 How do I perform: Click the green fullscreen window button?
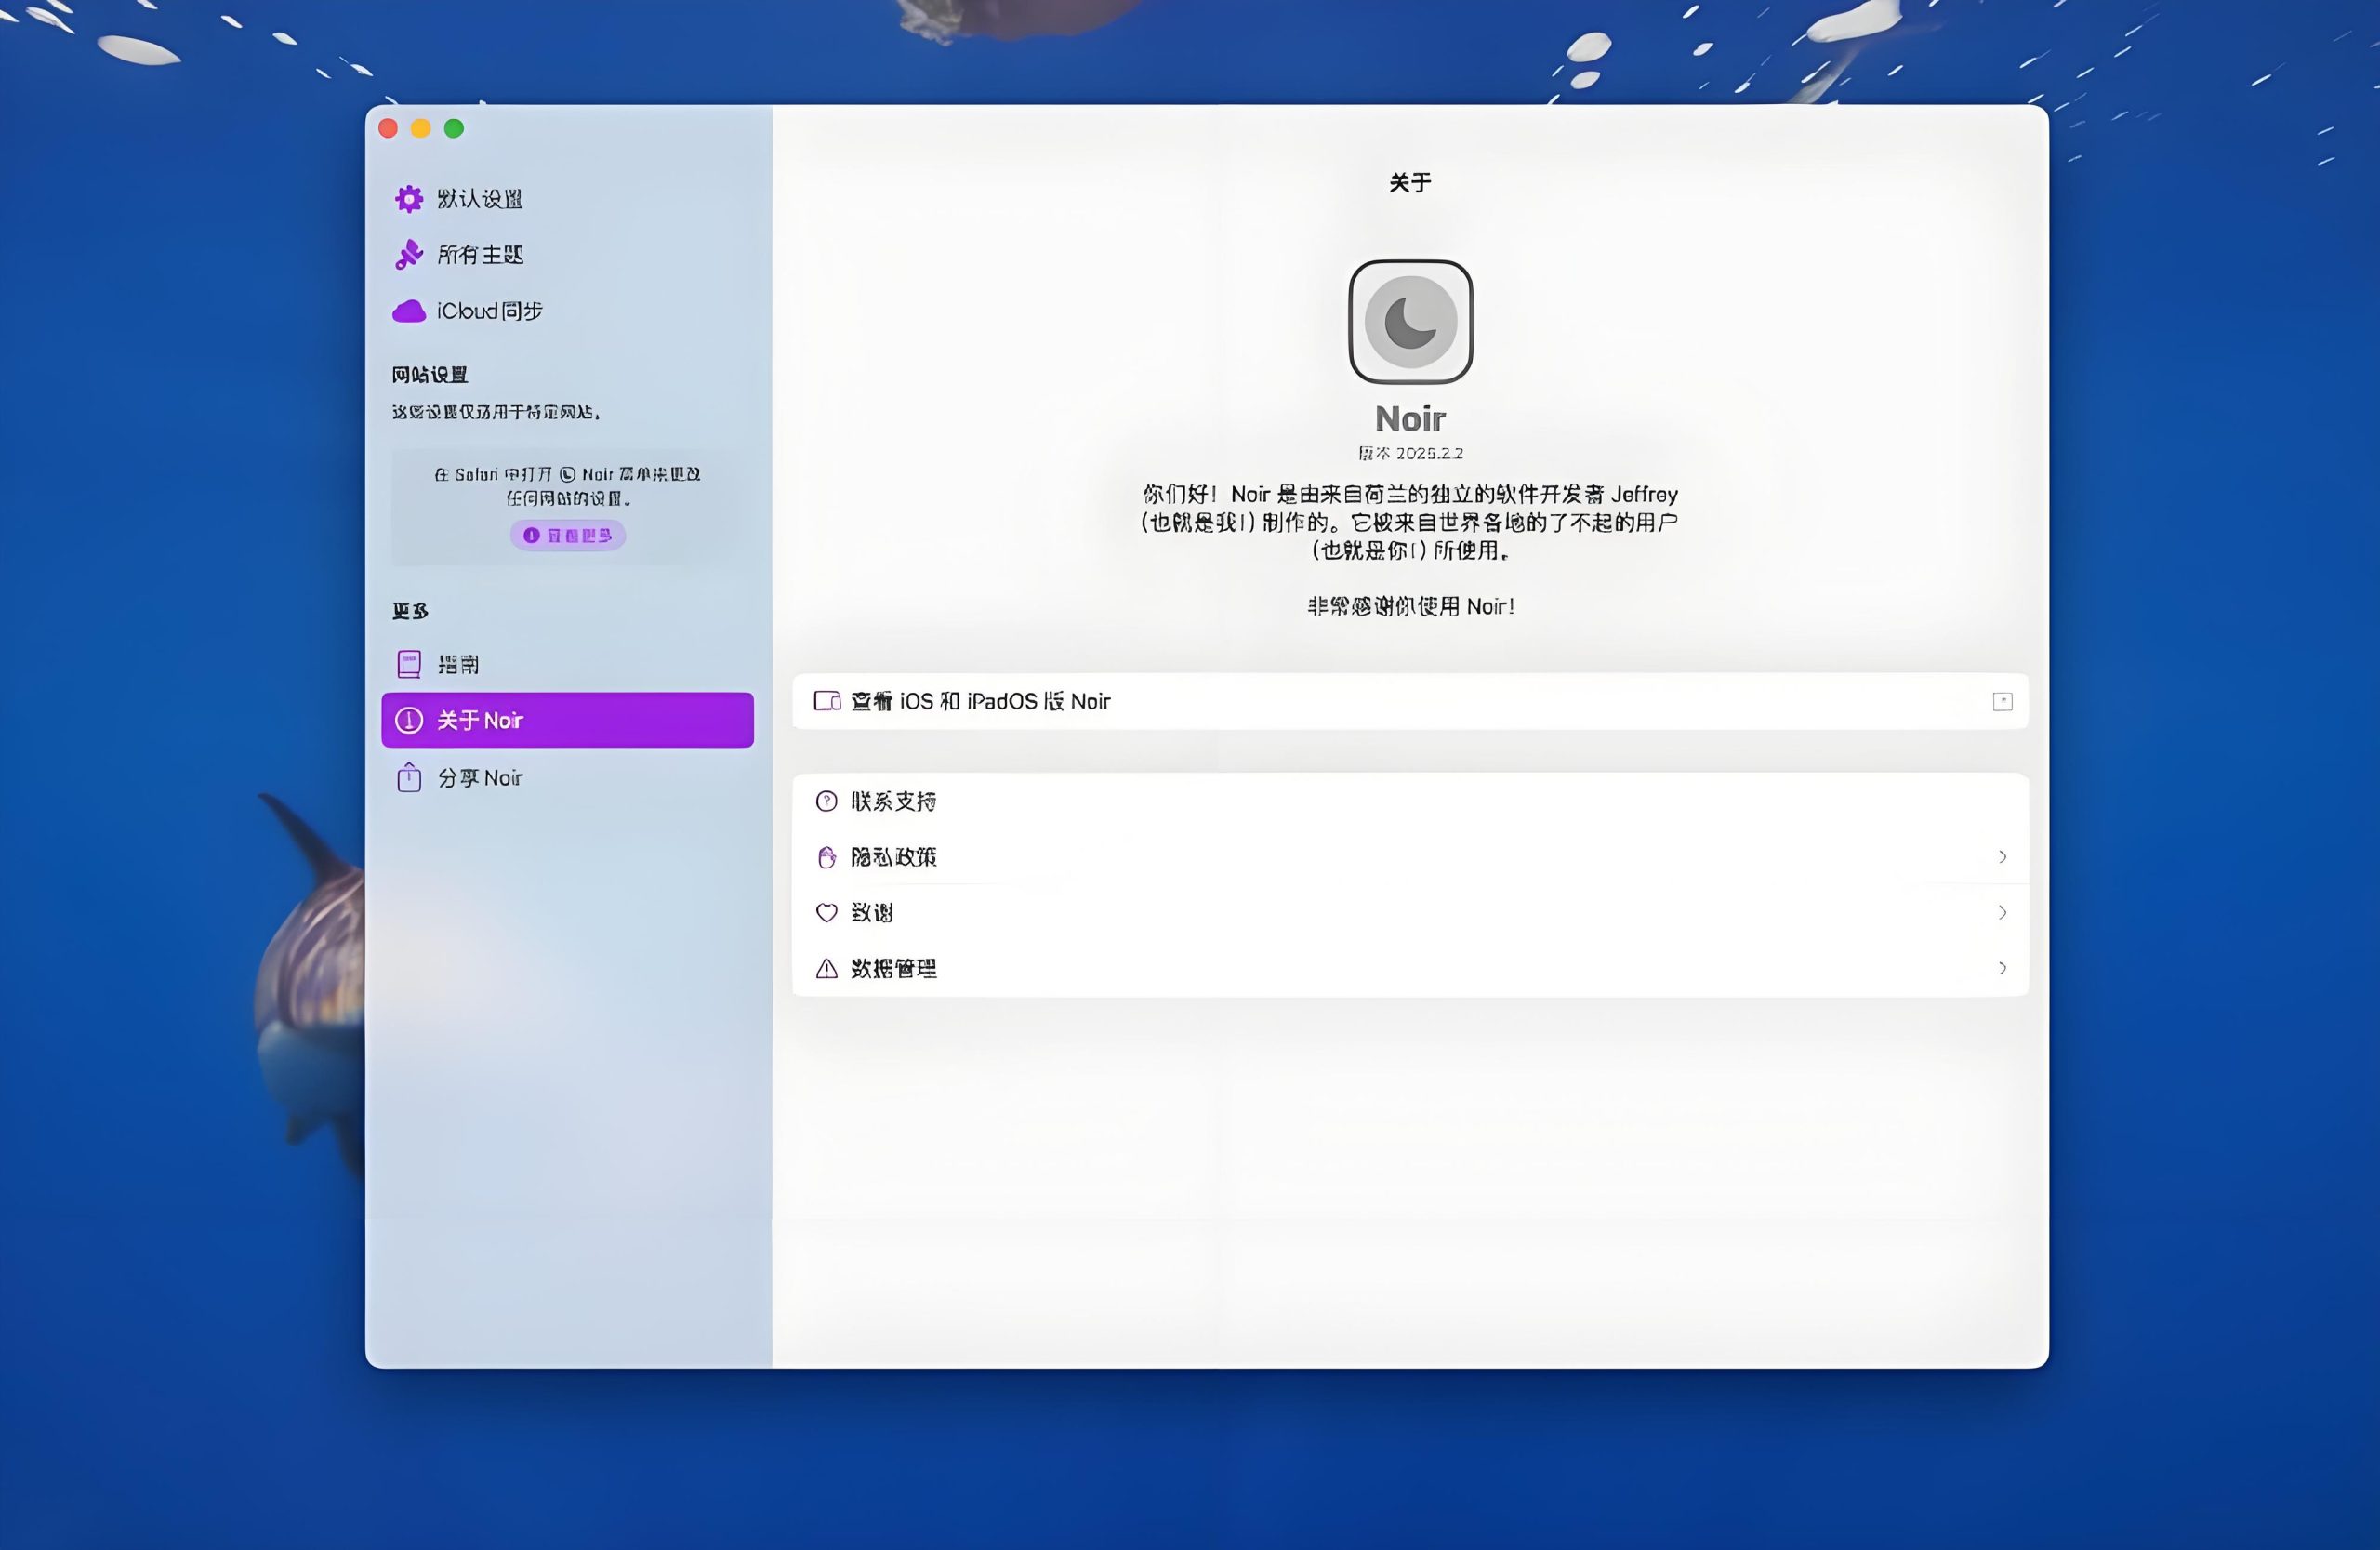coord(454,128)
